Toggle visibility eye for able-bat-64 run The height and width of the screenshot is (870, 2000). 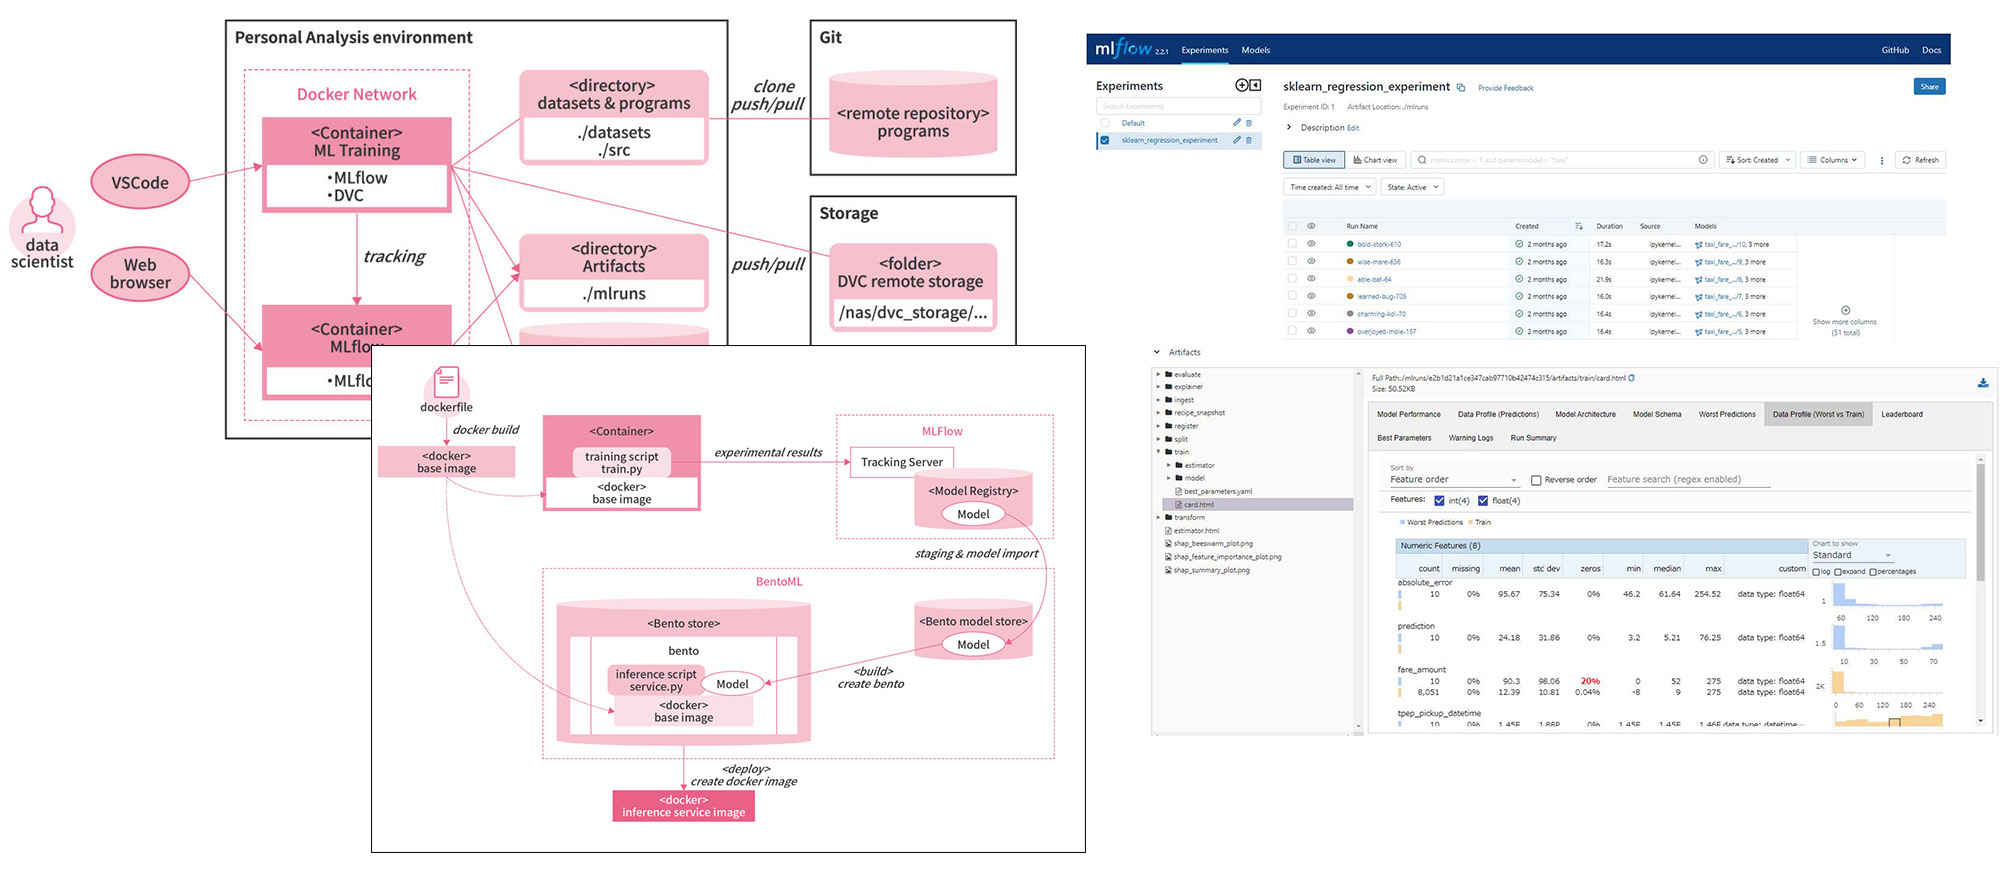tap(1311, 279)
